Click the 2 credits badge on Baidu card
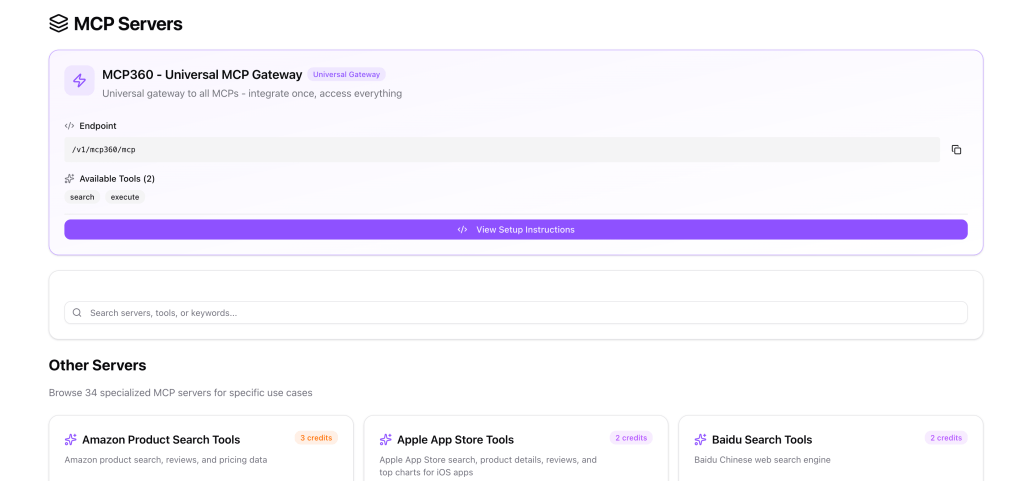 (x=945, y=438)
